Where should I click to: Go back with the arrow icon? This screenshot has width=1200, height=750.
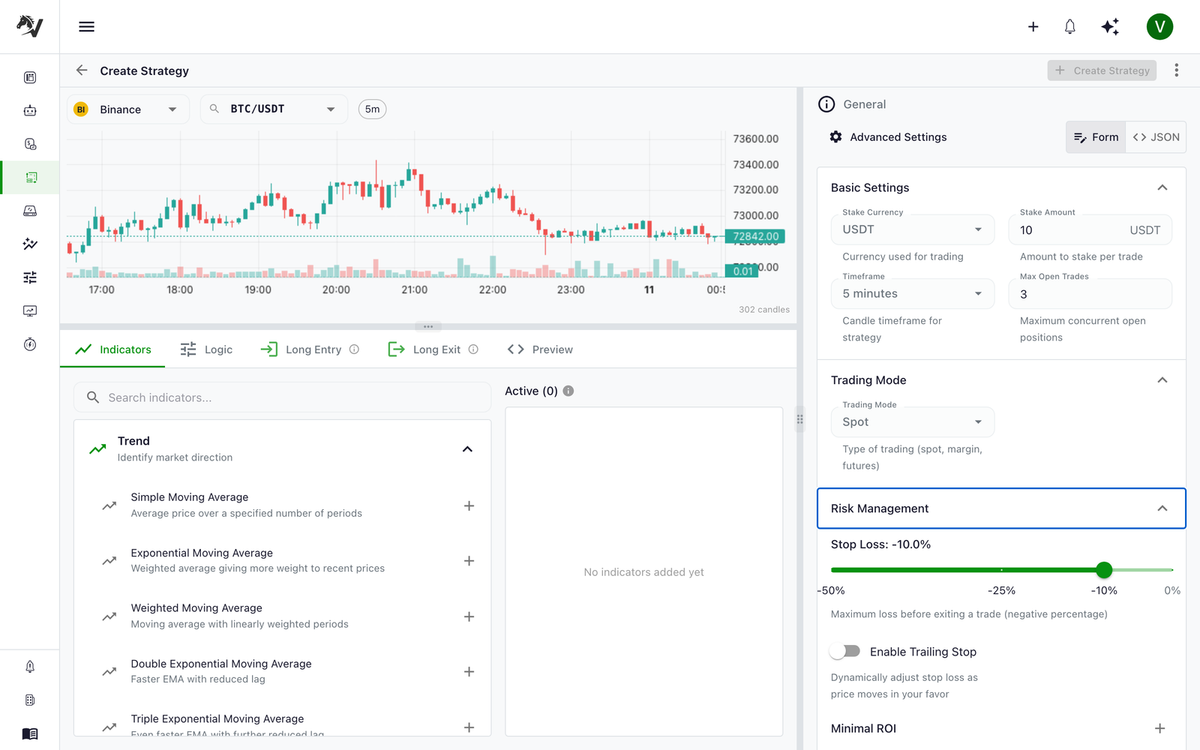82,71
